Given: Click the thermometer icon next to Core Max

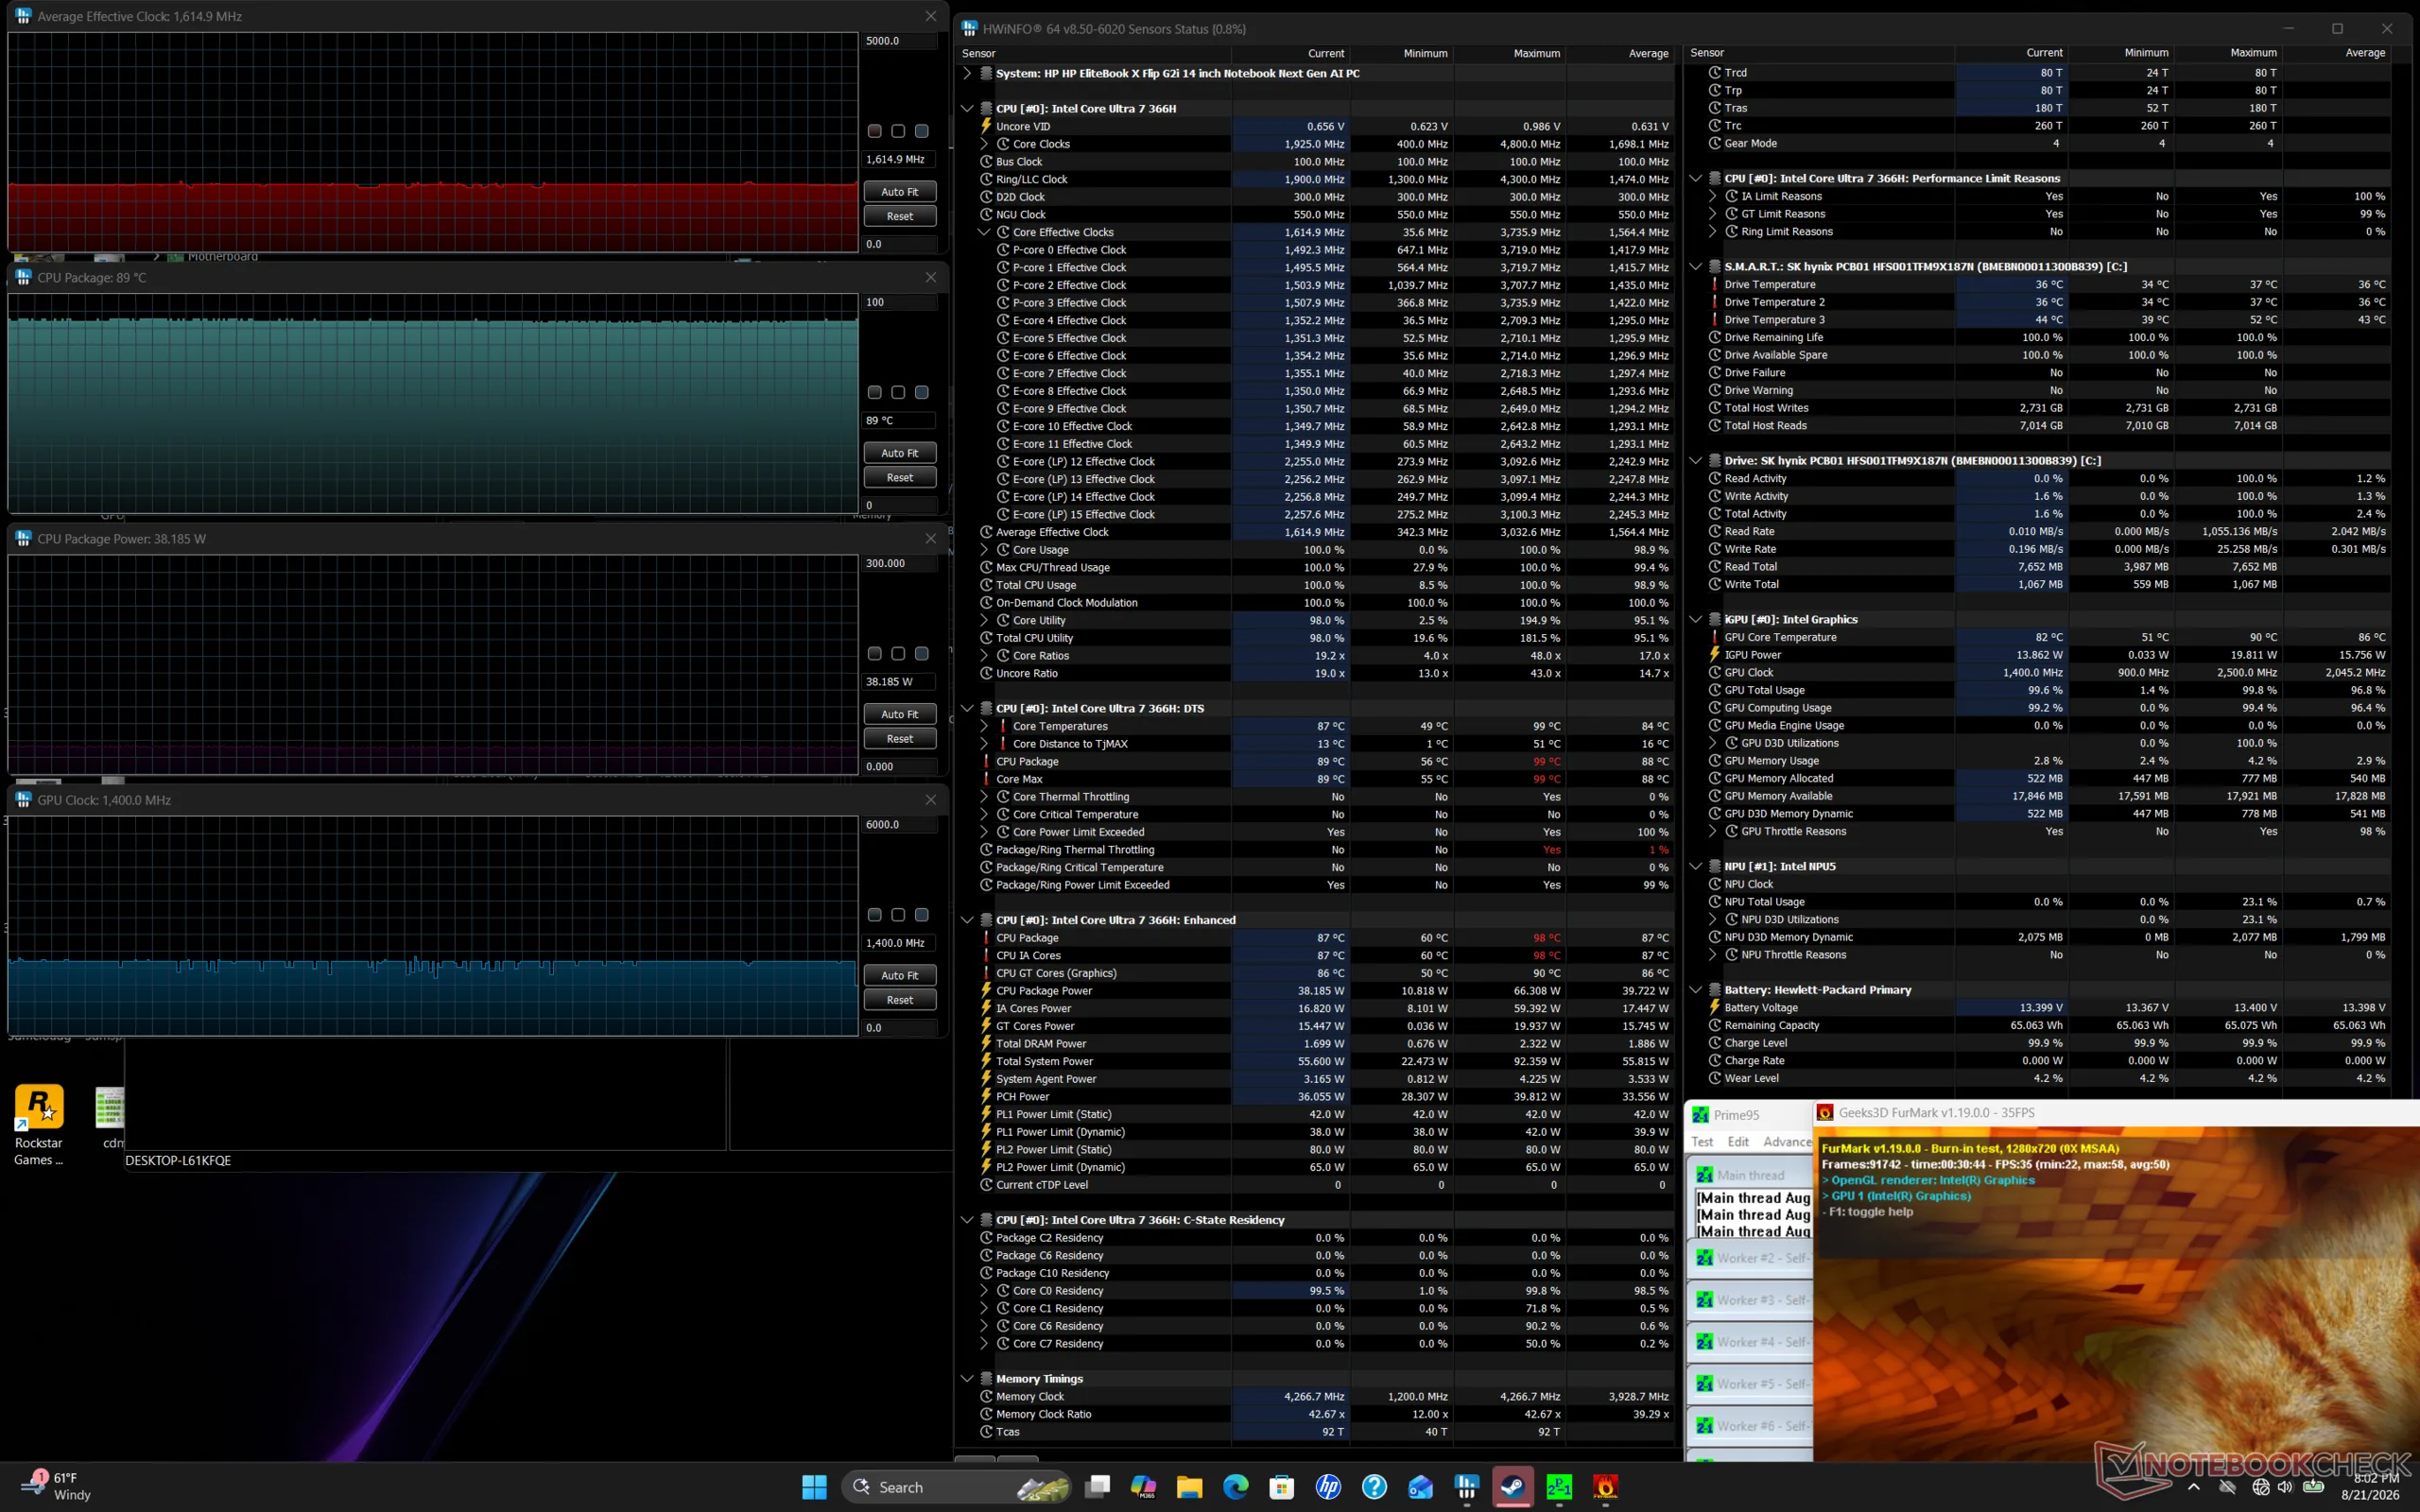Looking at the screenshot, I should (986, 780).
